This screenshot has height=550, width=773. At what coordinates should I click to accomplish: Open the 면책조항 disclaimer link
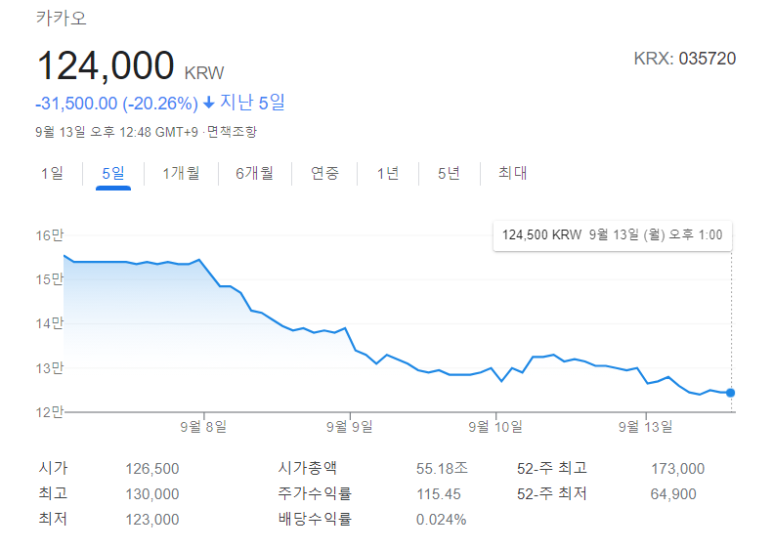tap(232, 132)
